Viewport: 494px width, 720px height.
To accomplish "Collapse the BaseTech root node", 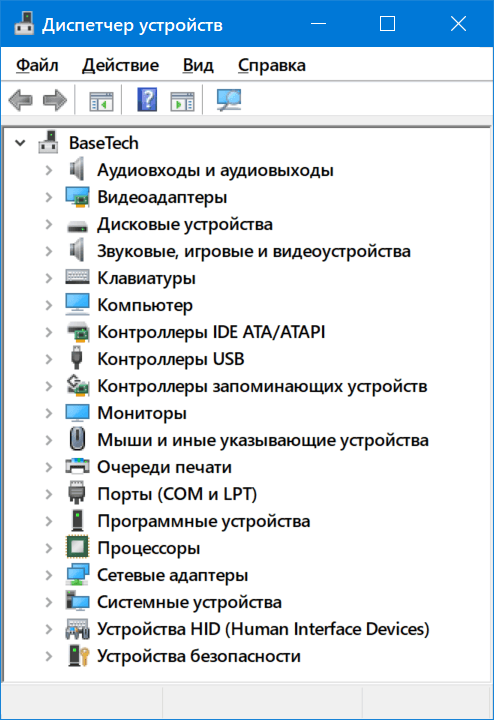I will coord(20,143).
